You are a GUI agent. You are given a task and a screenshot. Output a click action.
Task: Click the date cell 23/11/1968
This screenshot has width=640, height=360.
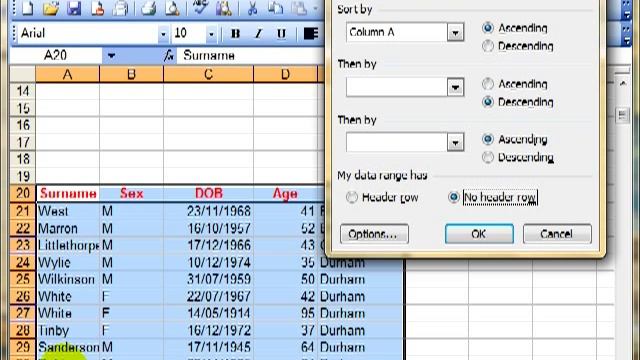[209, 211]
